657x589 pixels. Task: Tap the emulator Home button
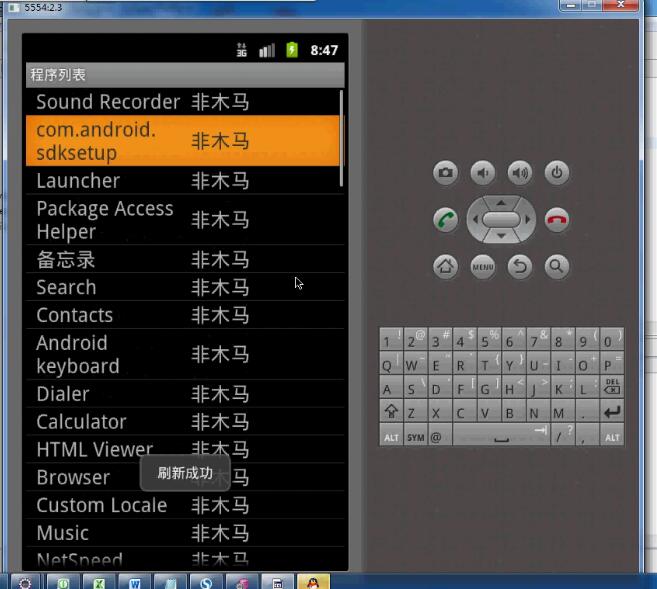point(445,266)
